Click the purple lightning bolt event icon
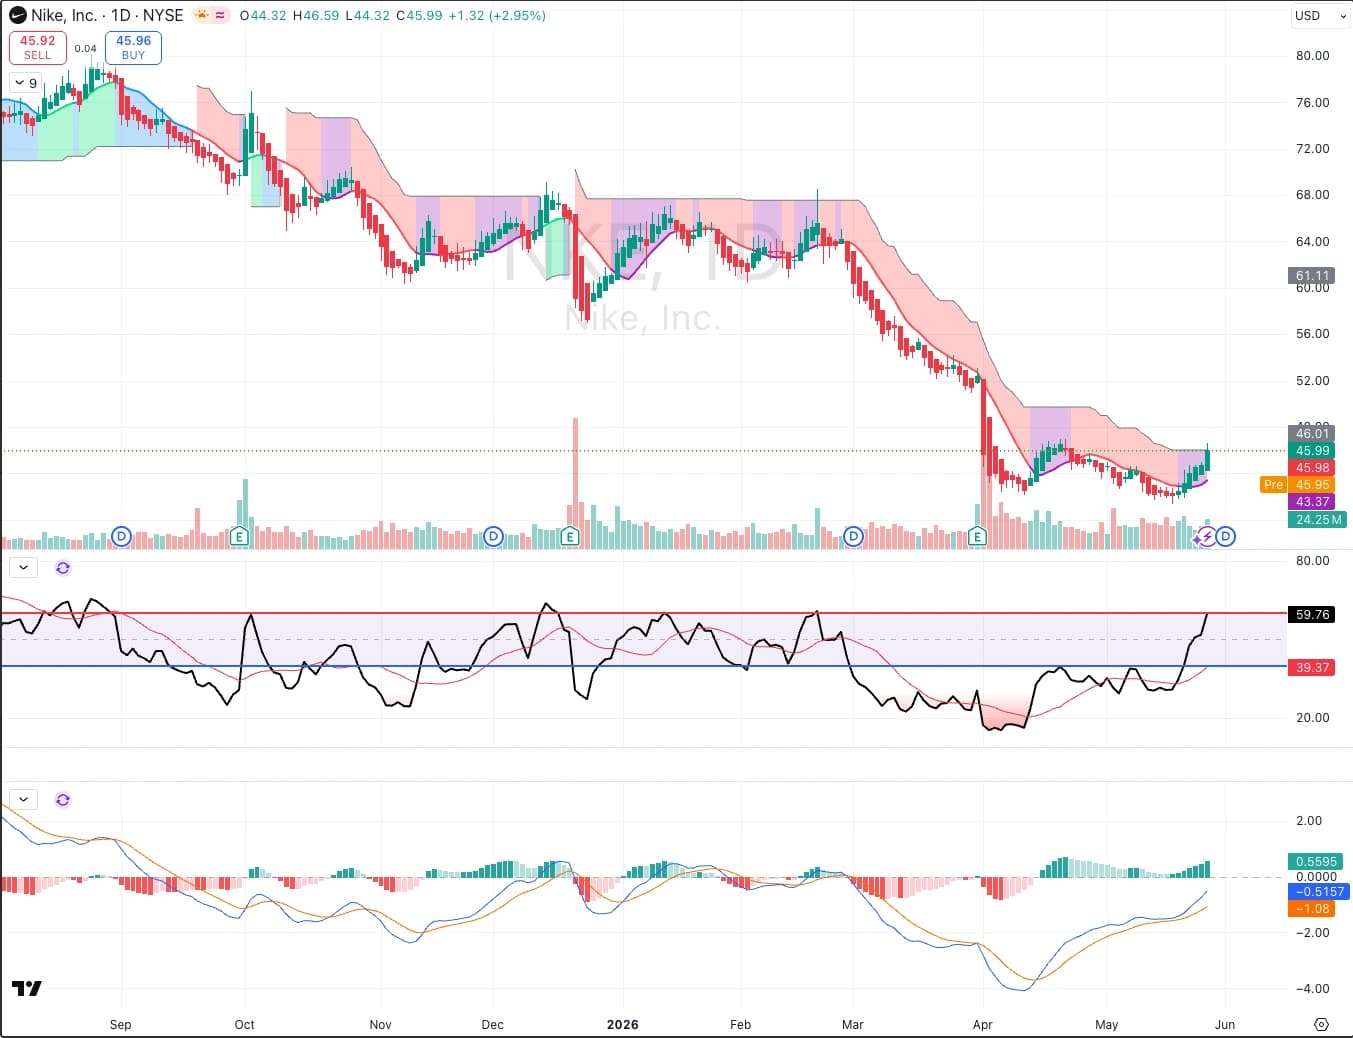1353x1038 pixels. pos(1206,537)
